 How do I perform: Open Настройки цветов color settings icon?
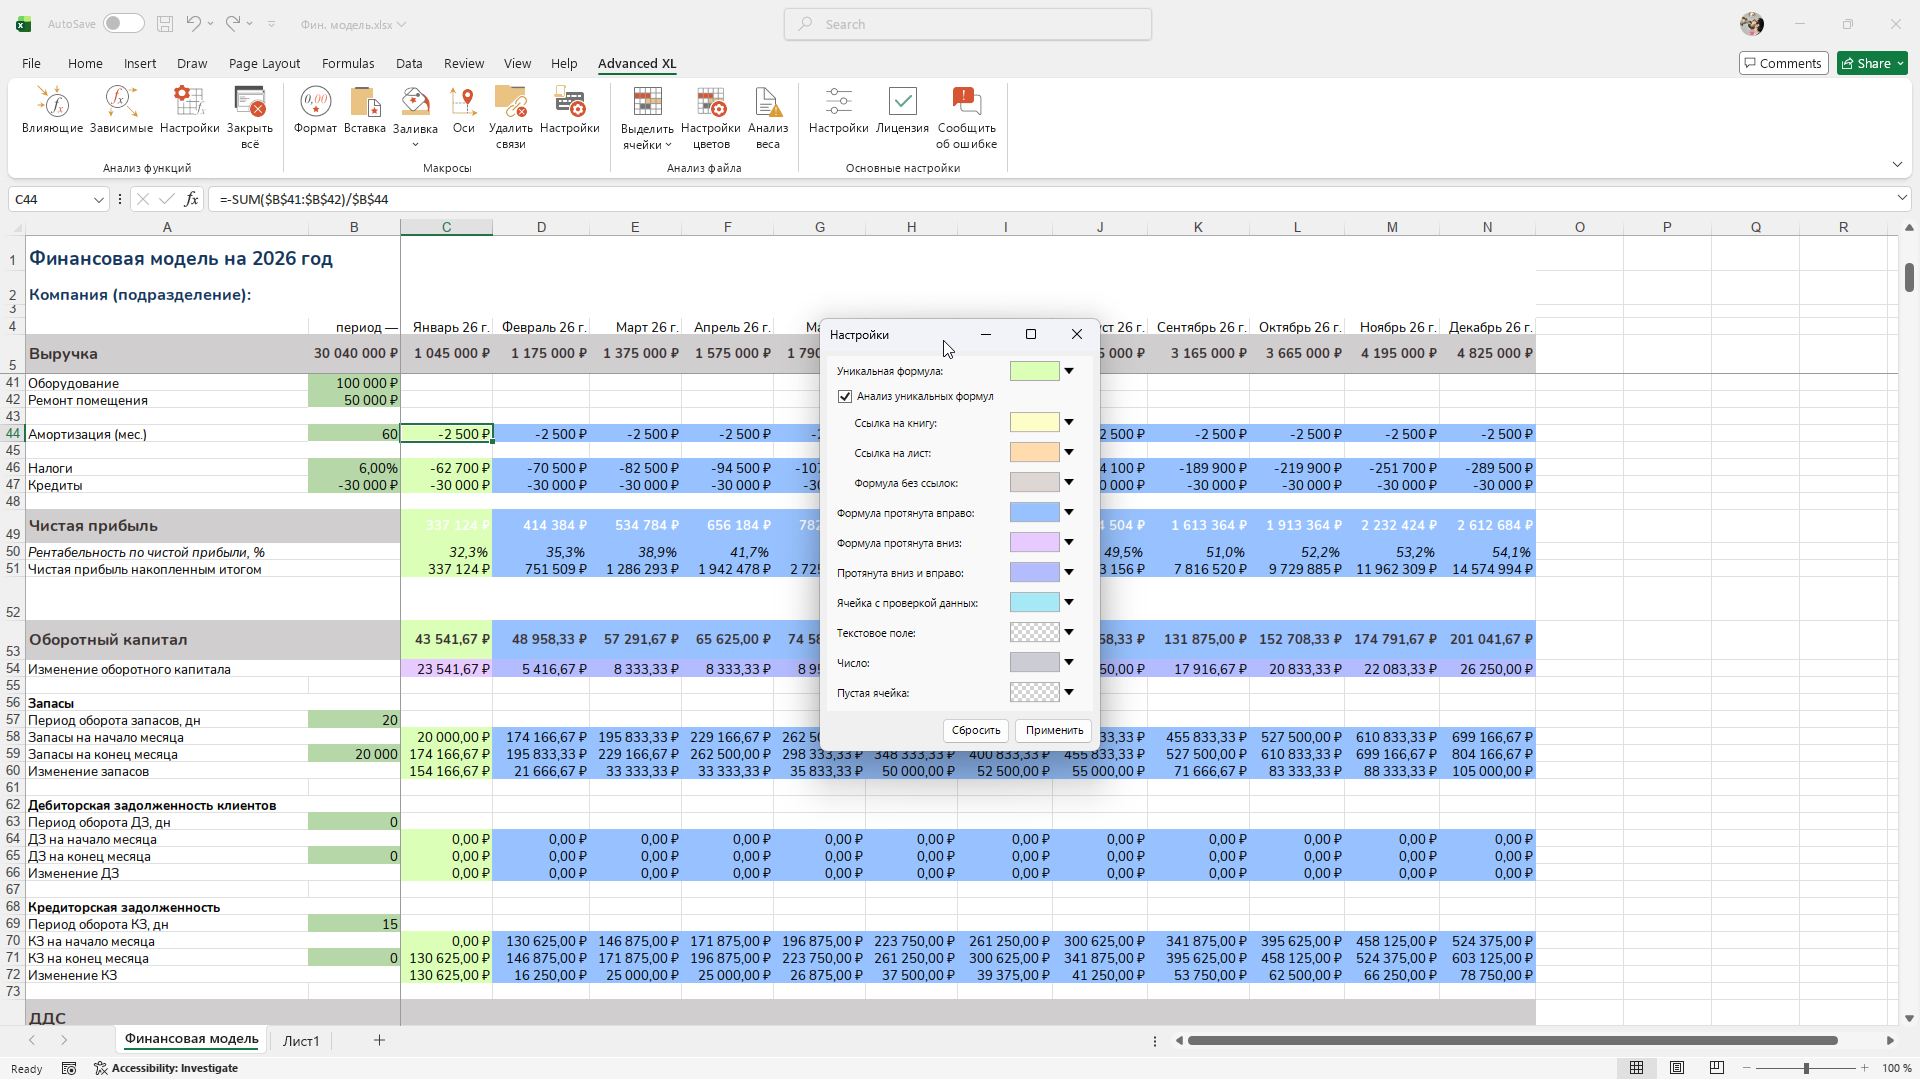(710, 102)
